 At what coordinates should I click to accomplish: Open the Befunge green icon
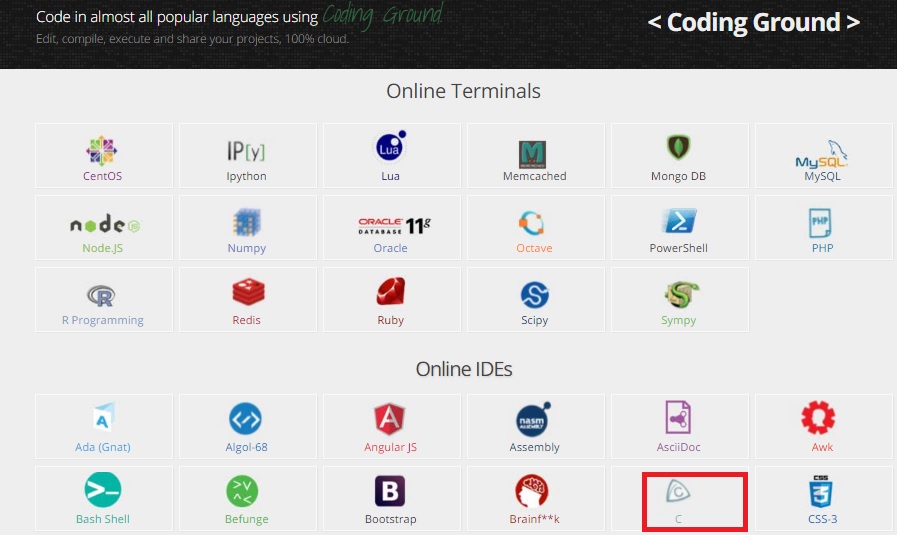(x=242, y=491)
